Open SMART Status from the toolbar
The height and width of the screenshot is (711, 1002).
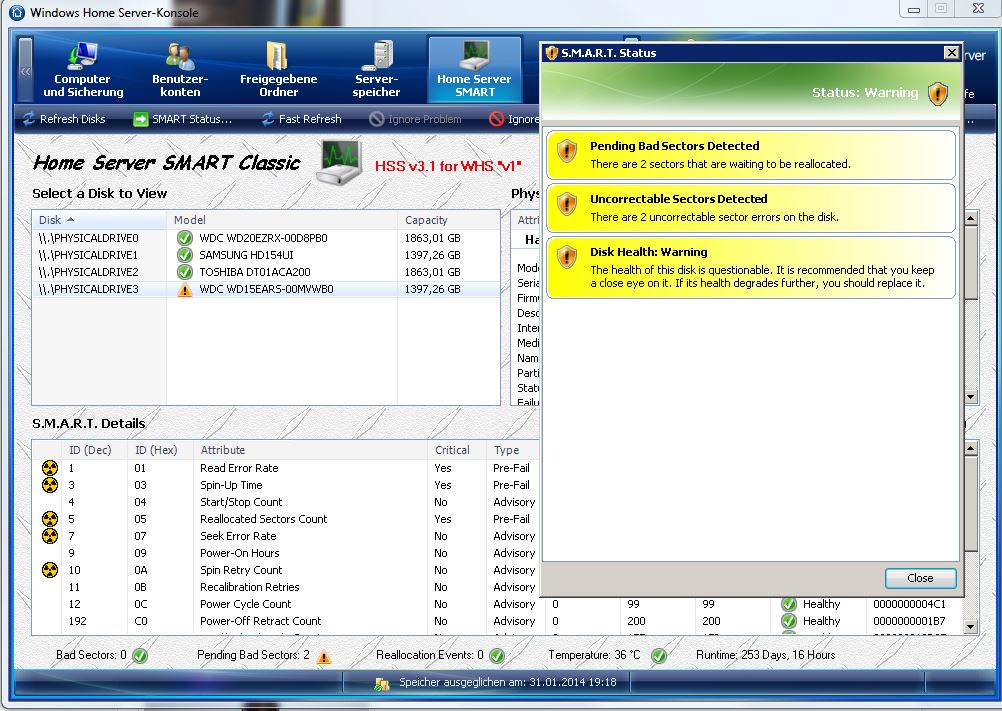(x=183, y=119)
